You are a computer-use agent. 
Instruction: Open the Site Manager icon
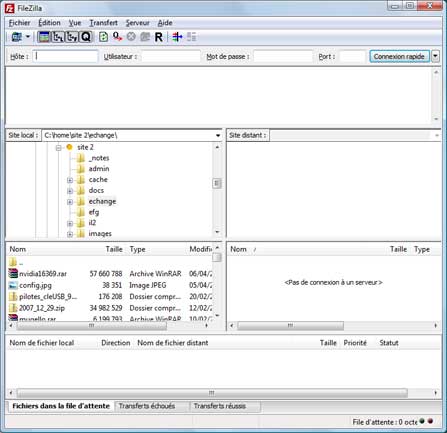[x=16, y=37]
